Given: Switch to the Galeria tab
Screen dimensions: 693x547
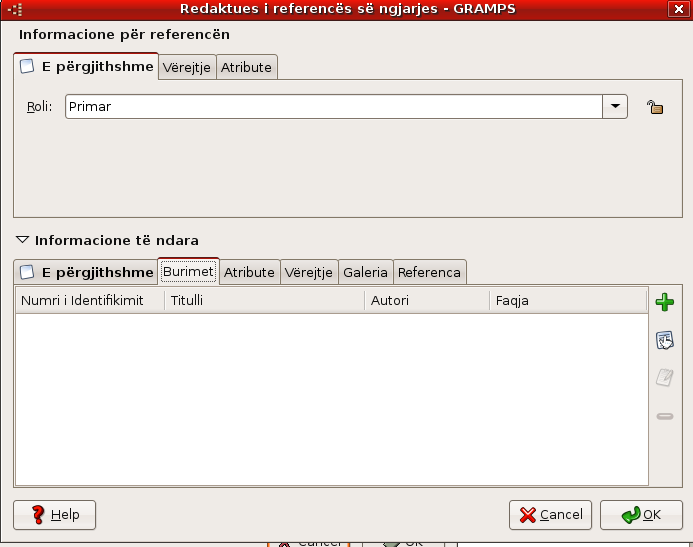Looking at the screenshot, I should click(x=366, y=272).
